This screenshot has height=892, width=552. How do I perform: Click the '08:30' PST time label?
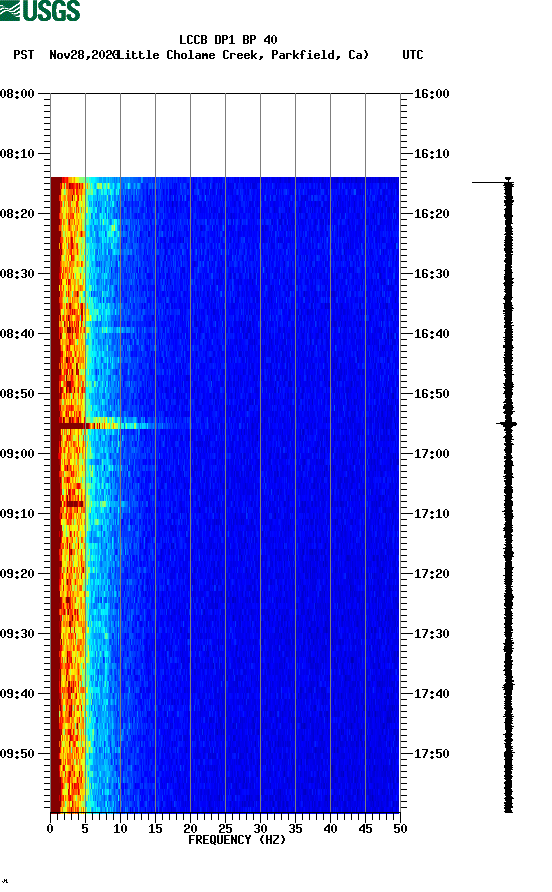(x=17, y=274)
